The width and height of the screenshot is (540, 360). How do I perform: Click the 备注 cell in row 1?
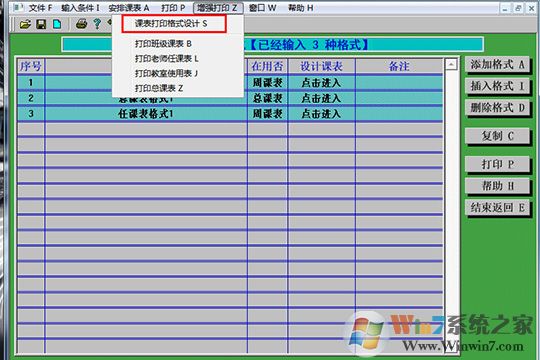399,83
